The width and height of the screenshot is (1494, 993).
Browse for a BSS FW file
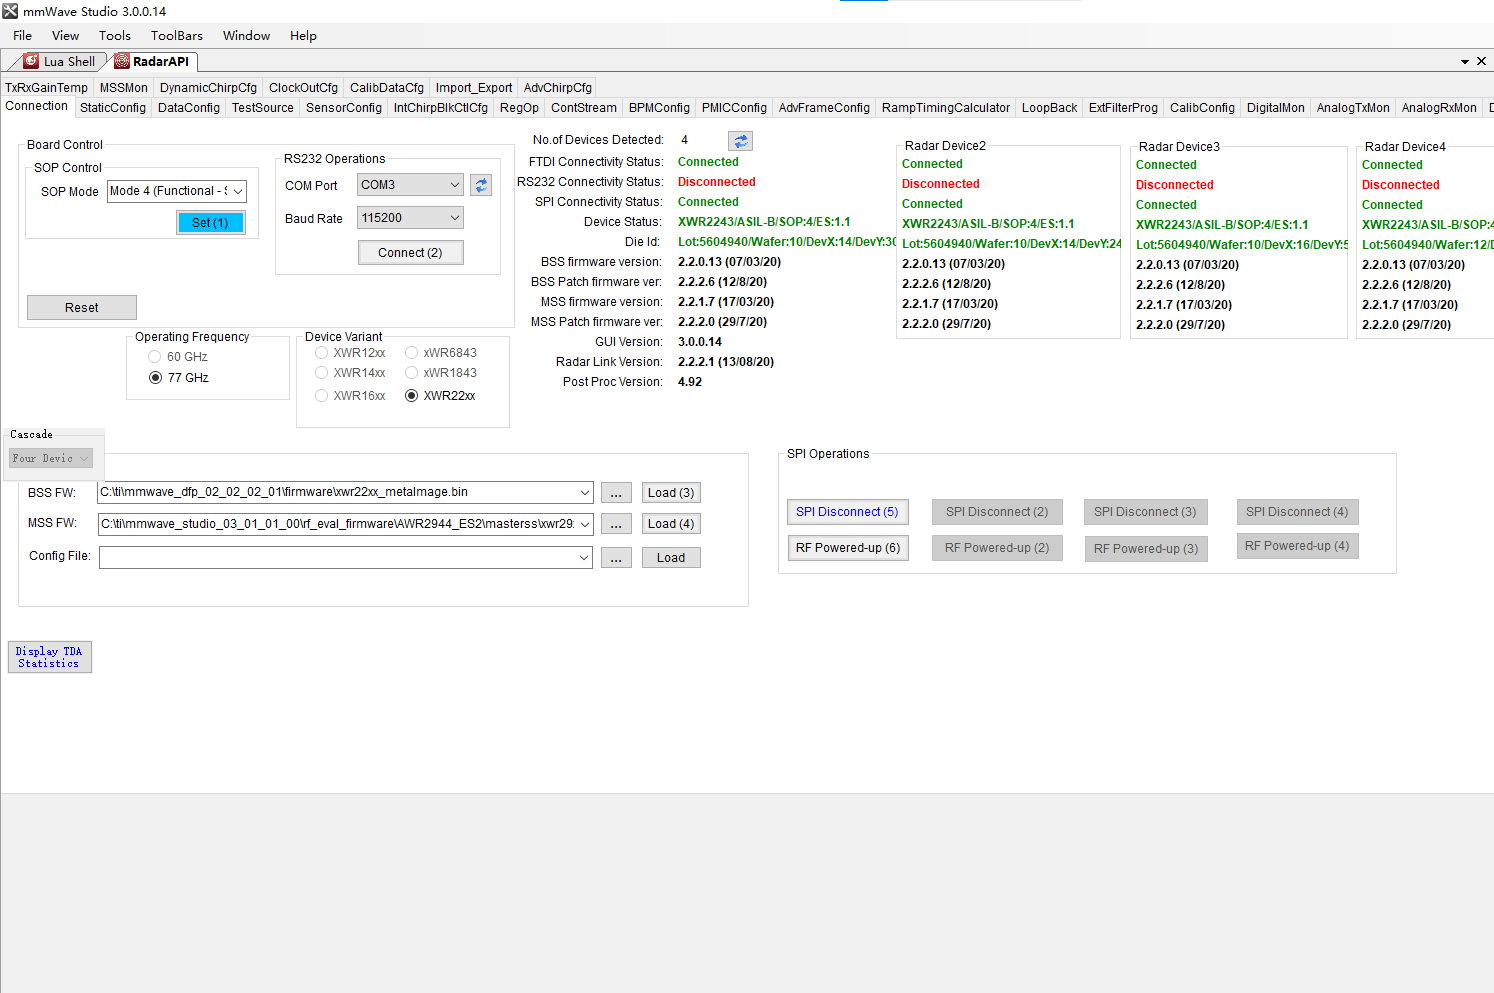(616, 493)
